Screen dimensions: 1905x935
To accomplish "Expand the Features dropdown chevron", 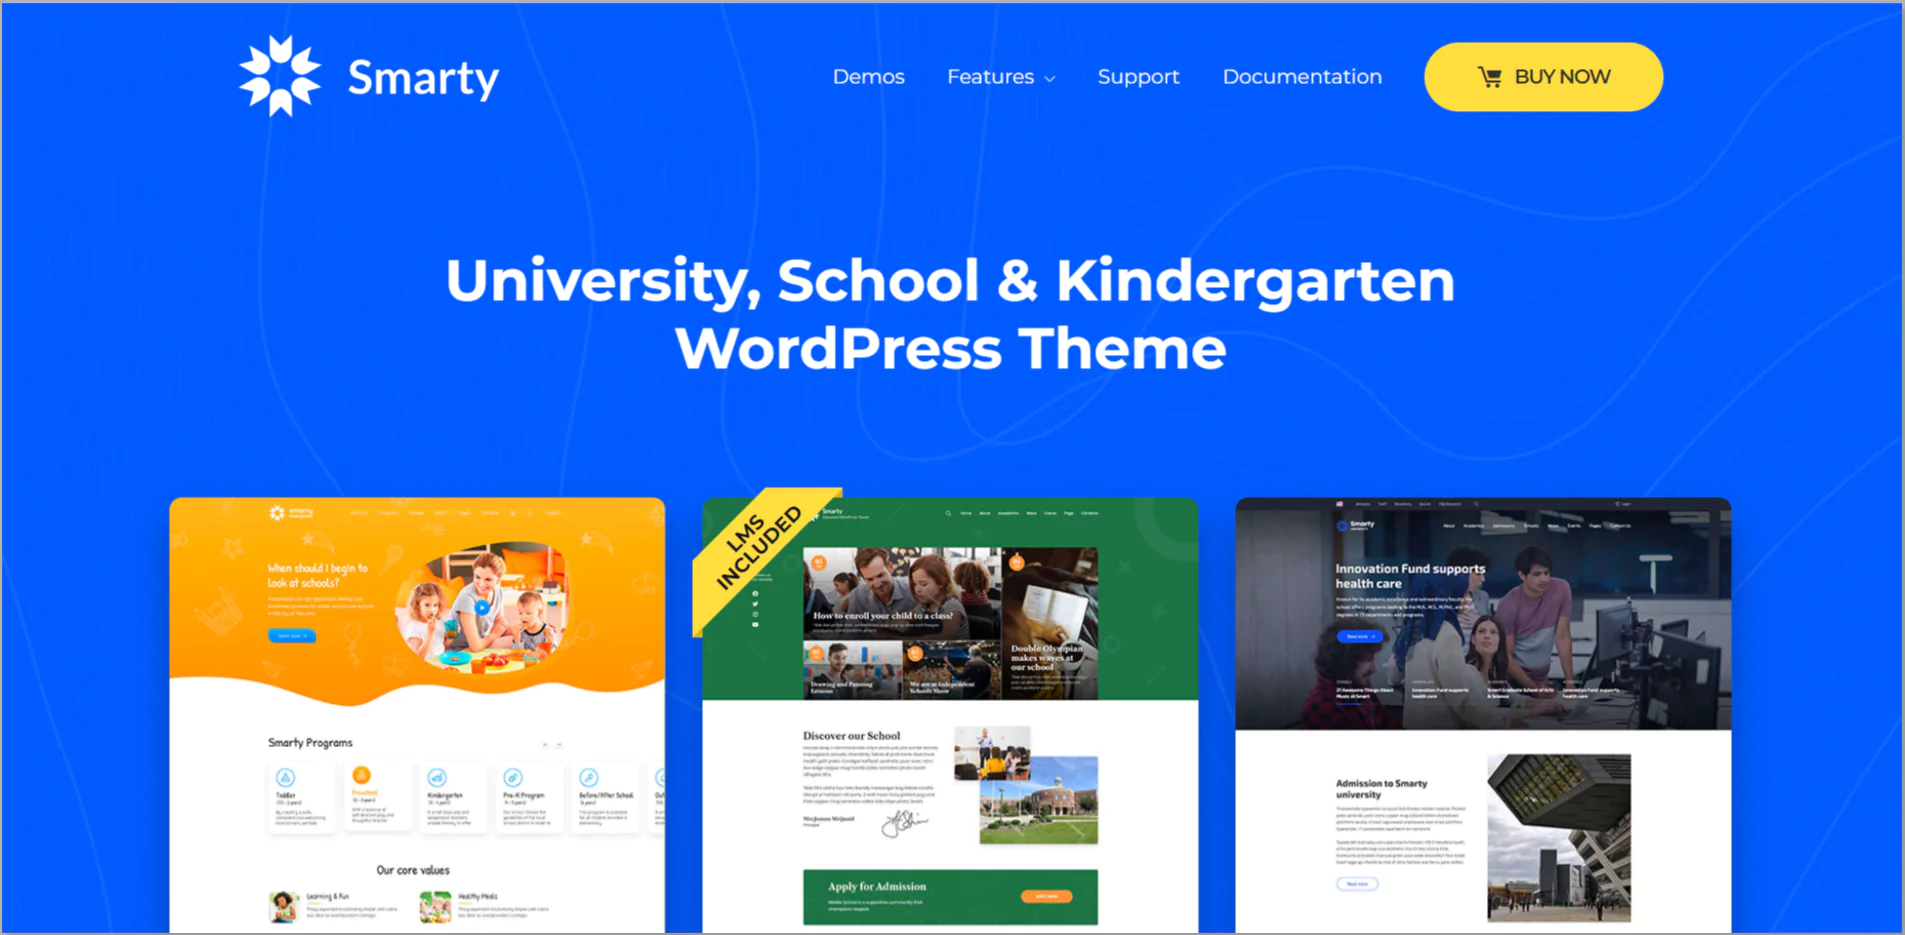I will click(1049, 79).
